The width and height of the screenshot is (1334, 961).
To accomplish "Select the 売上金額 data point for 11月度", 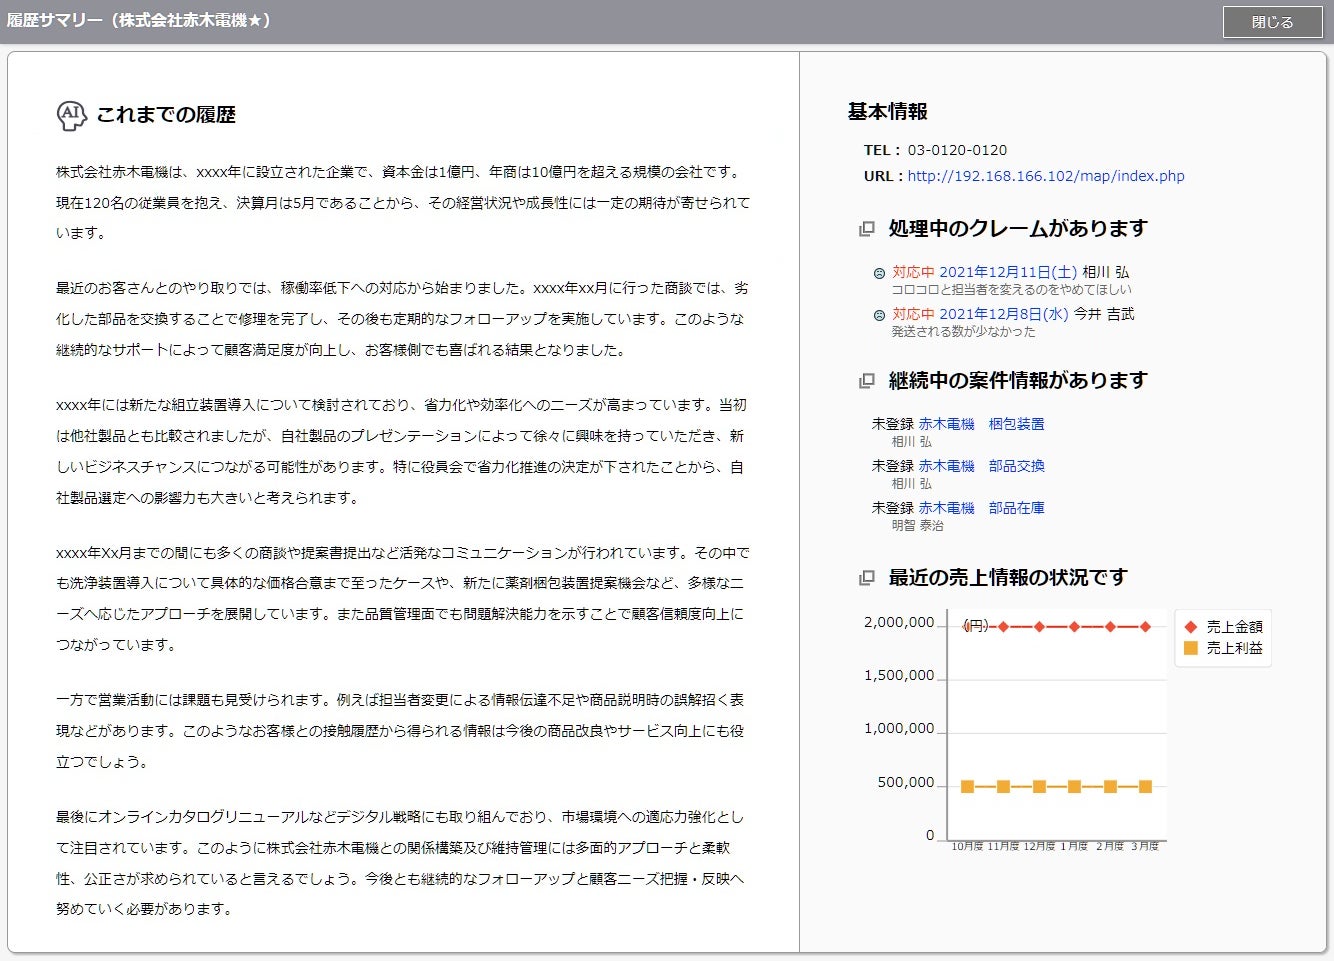I will (1003, 627).
